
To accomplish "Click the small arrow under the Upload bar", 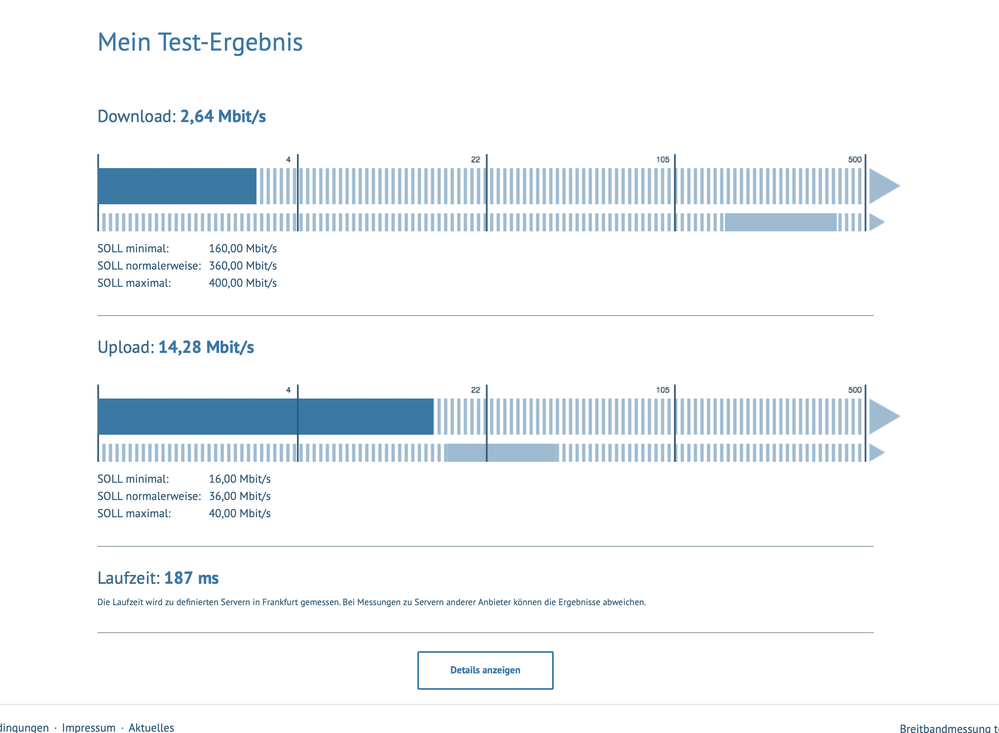I will pyautogui.click(x=877, y=453).
